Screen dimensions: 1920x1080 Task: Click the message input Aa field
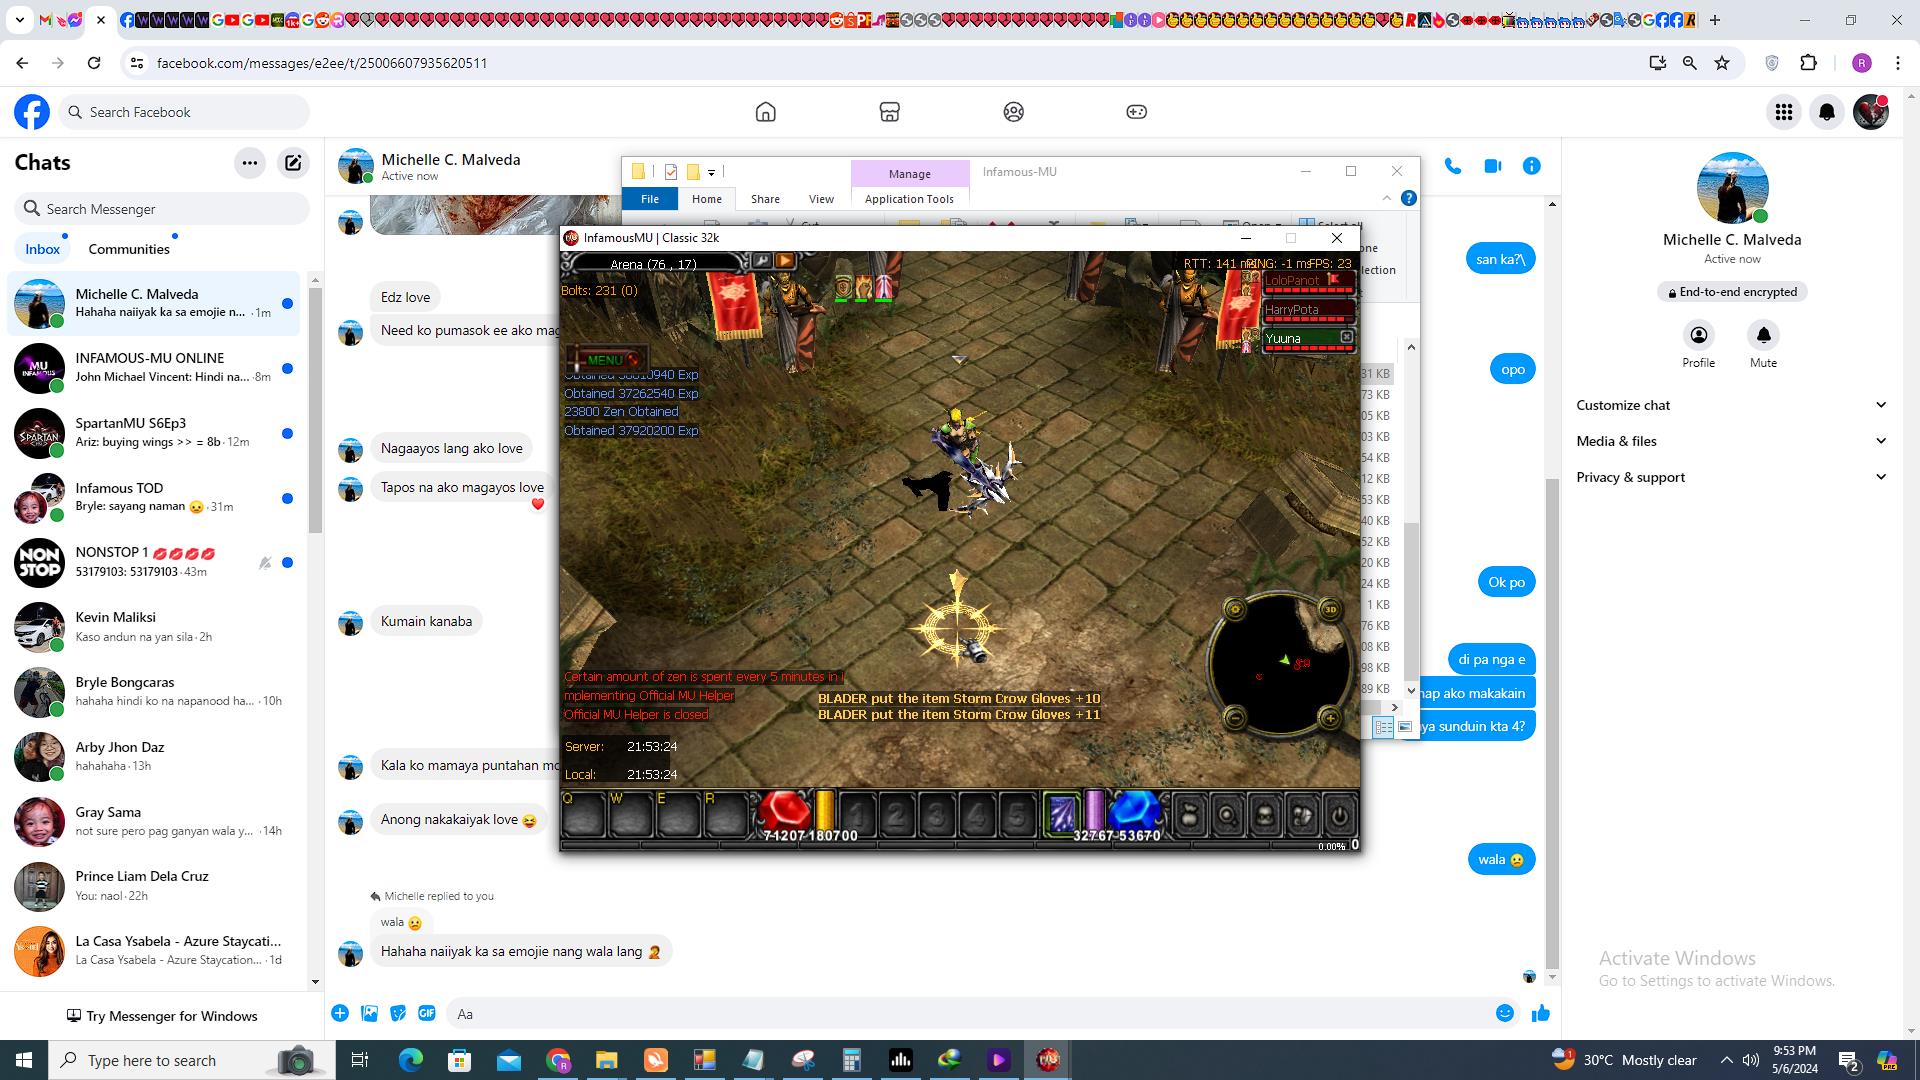pyautogui.click(x=967, y=1014)
